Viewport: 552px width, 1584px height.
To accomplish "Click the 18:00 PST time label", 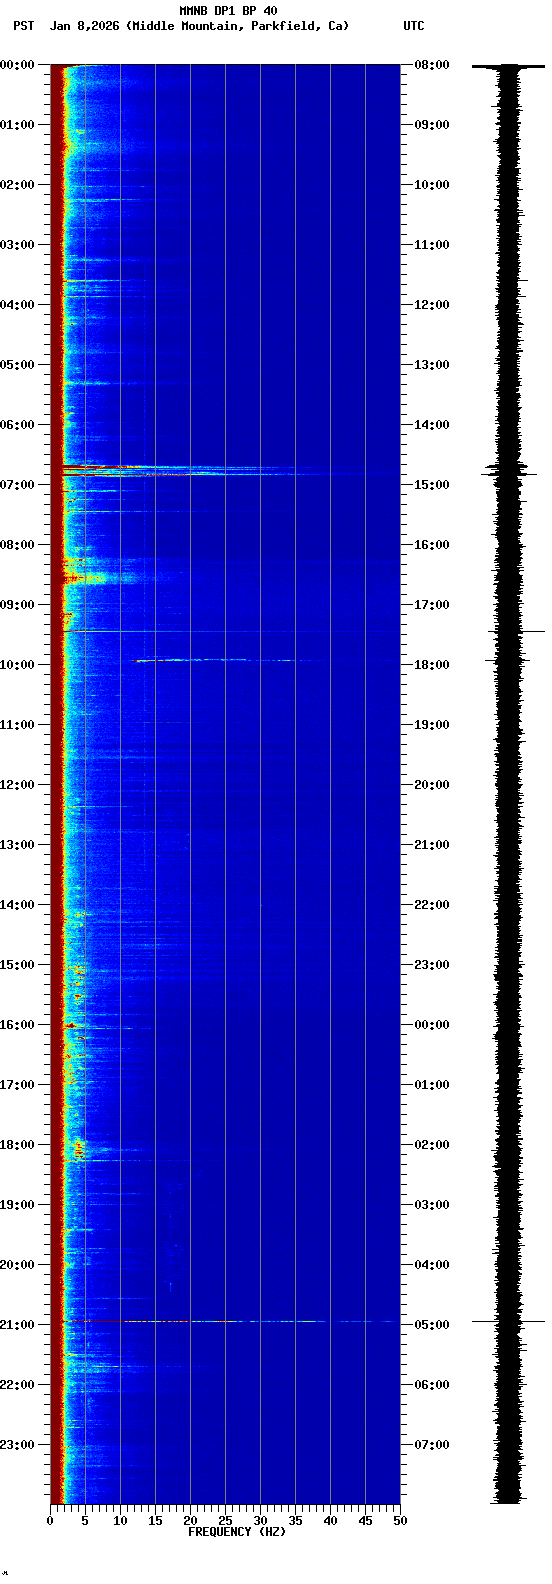I will point(17,1145).
